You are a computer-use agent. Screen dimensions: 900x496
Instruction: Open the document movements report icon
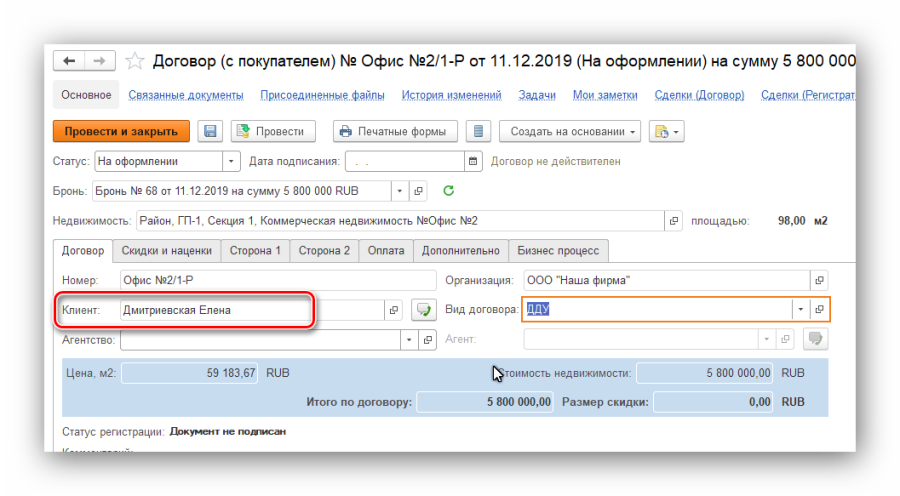(480, 131)
